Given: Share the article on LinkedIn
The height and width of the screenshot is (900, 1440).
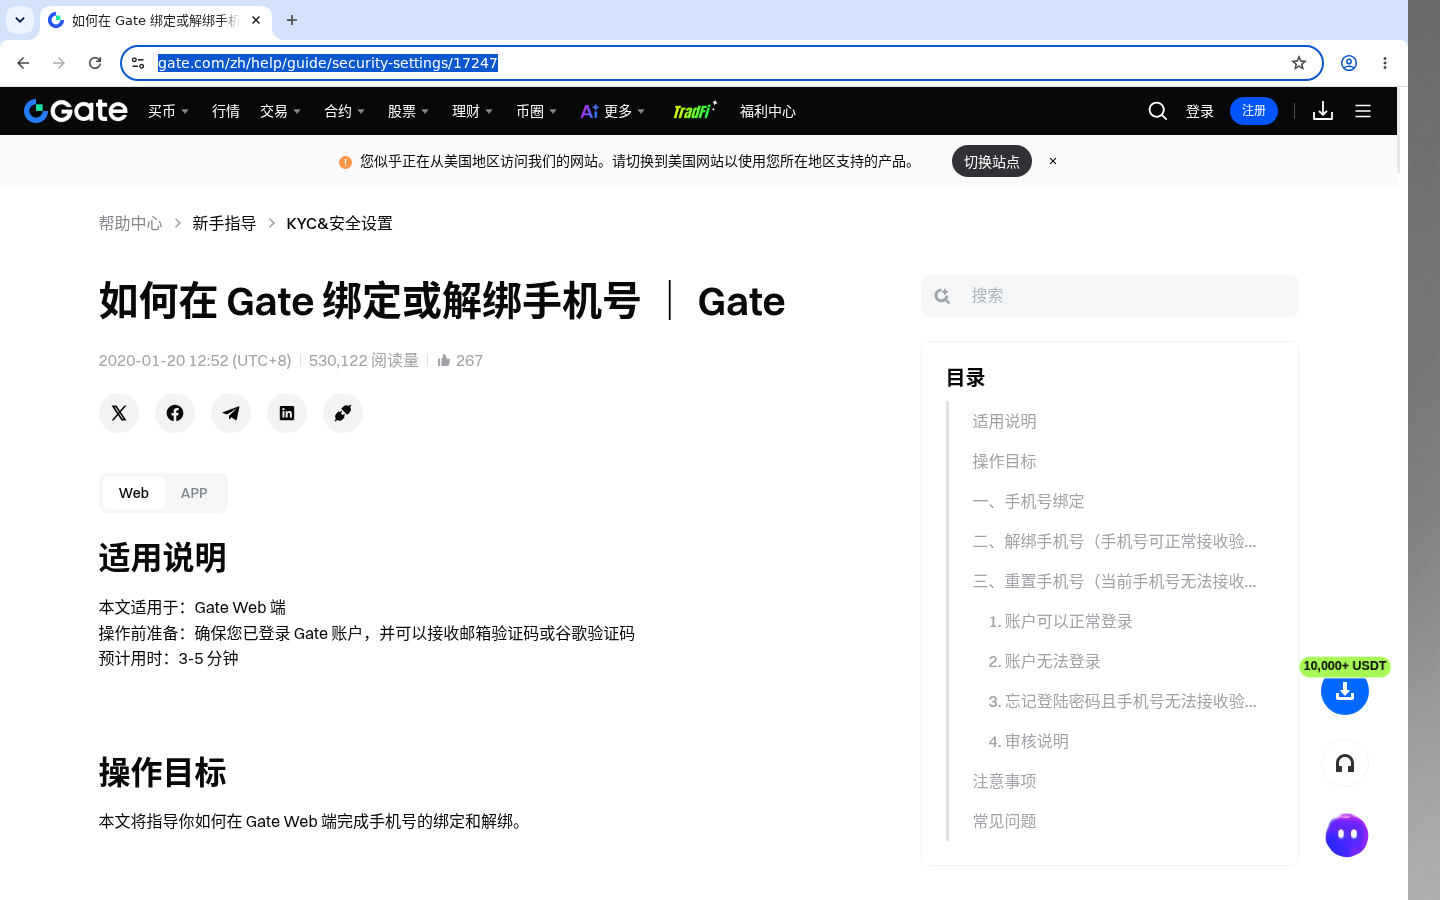Looking at the screenshot, I should coord(287,413).
